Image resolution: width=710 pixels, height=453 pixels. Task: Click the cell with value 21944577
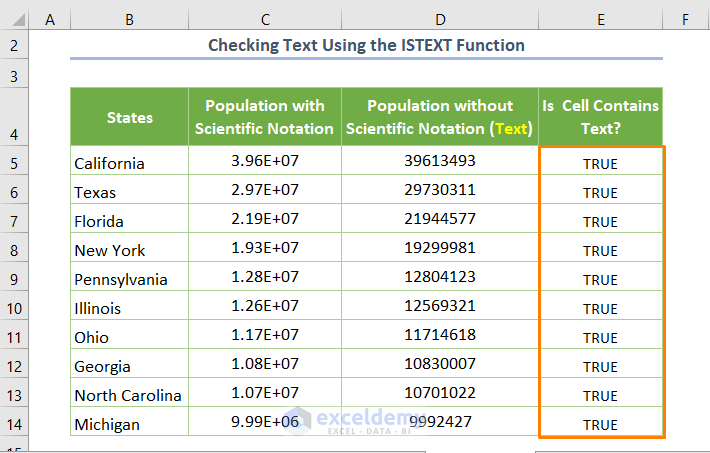click(x=440, y=221)
